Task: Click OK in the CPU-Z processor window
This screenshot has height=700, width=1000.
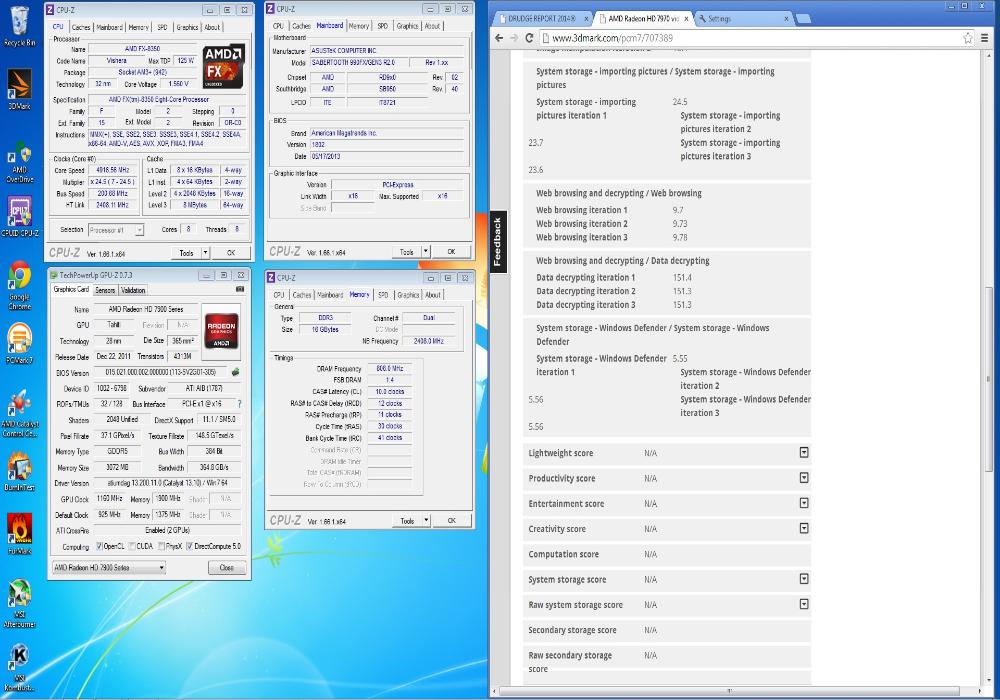Action: click(x=231, y=252)
